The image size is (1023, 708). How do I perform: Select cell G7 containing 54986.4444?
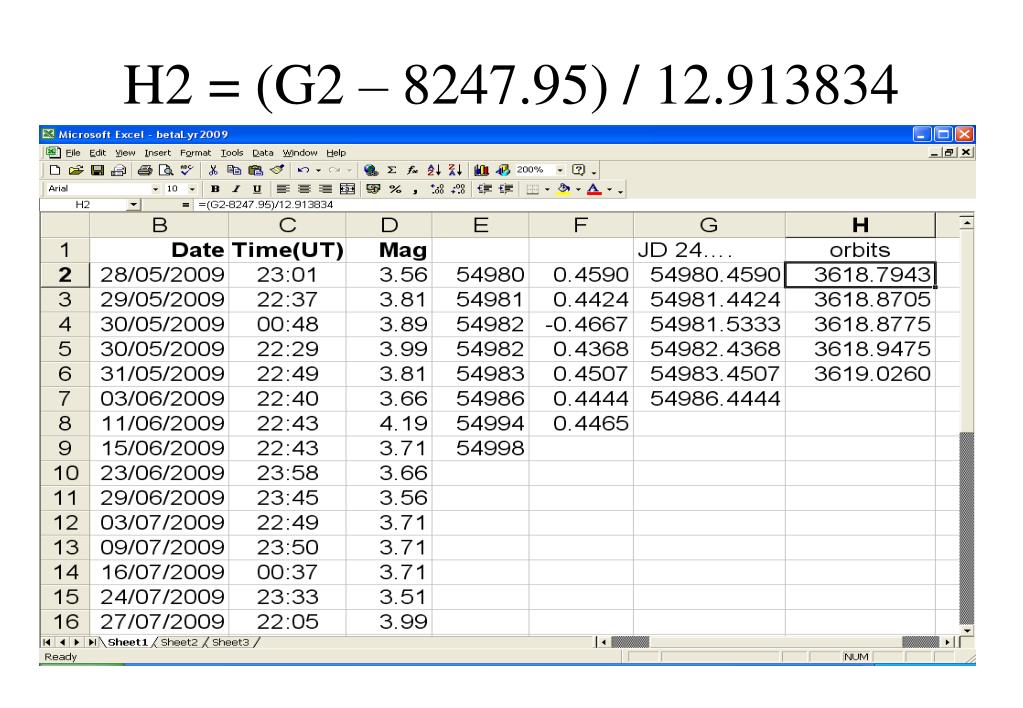point(709,399)
